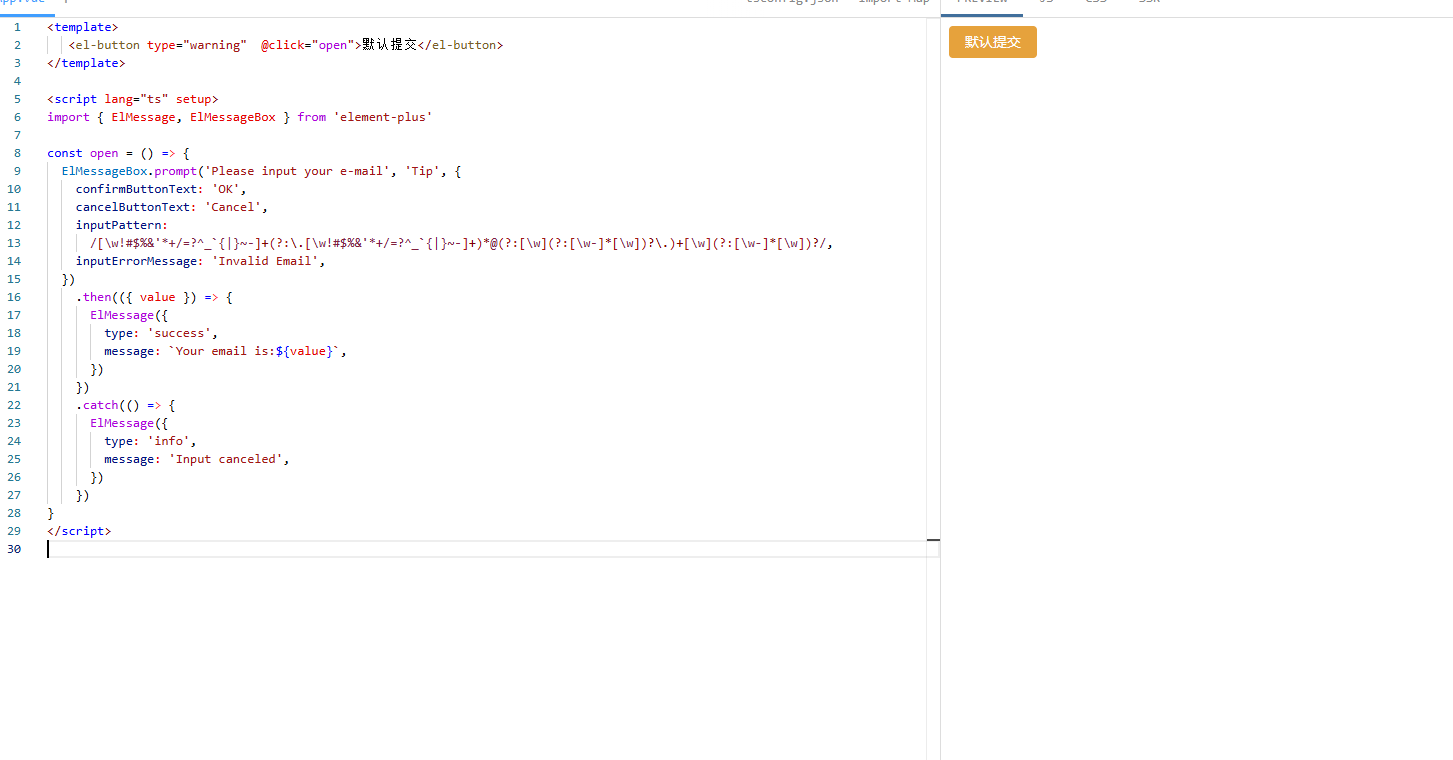This screenshot has width=1453, height=760.
Task: Click the .catch(() => { line
Action: pyautogui.click(x=126, y=405)
